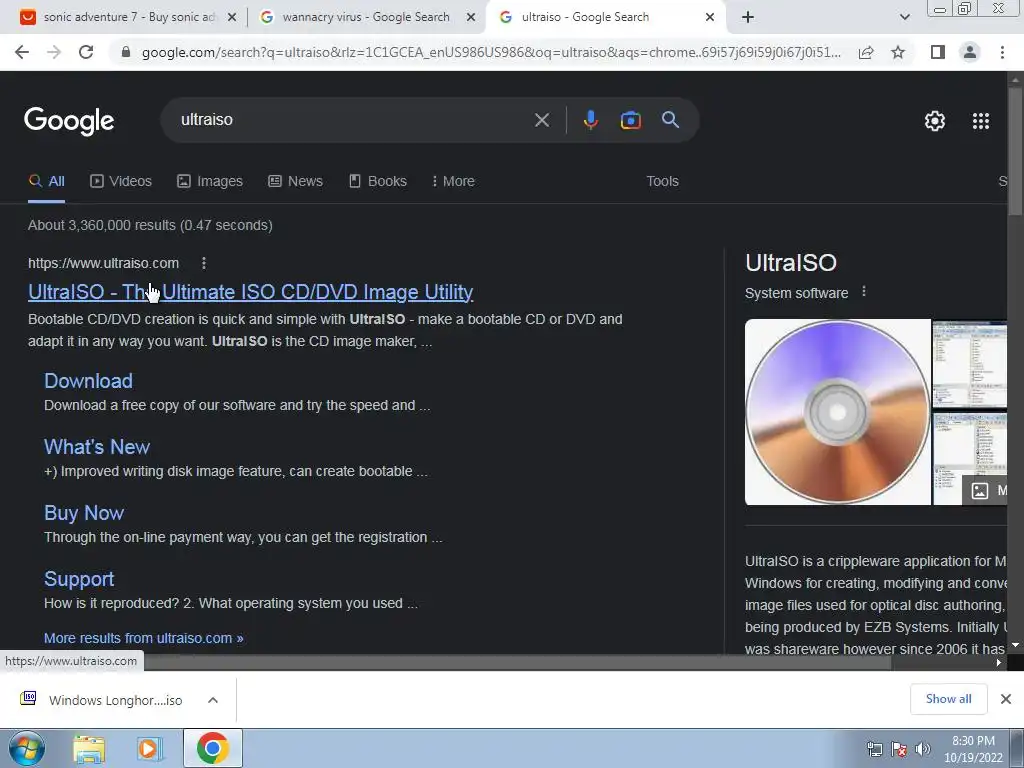
Task: Open the UltraISO knowledge panel options dots
Action: coord(864,292)
